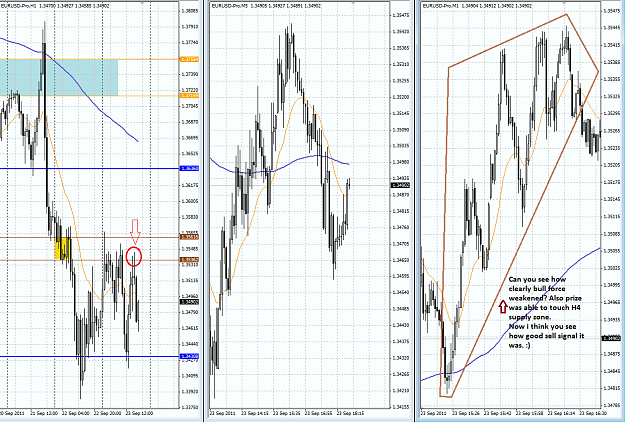
Task: Click the 23 Sep 14:15 time label
Action: pos(255,413)
